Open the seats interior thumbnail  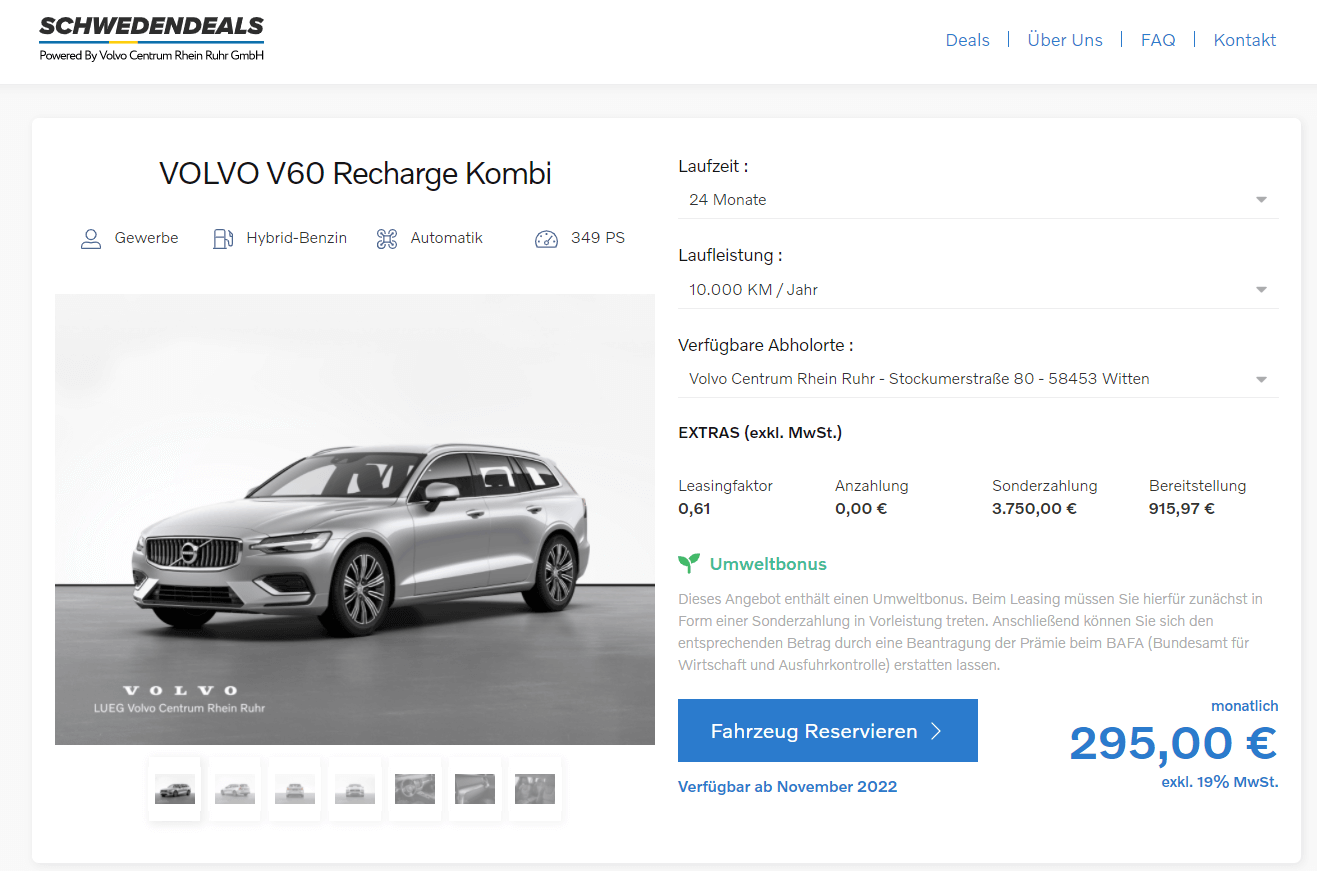[x=535, y=790]
